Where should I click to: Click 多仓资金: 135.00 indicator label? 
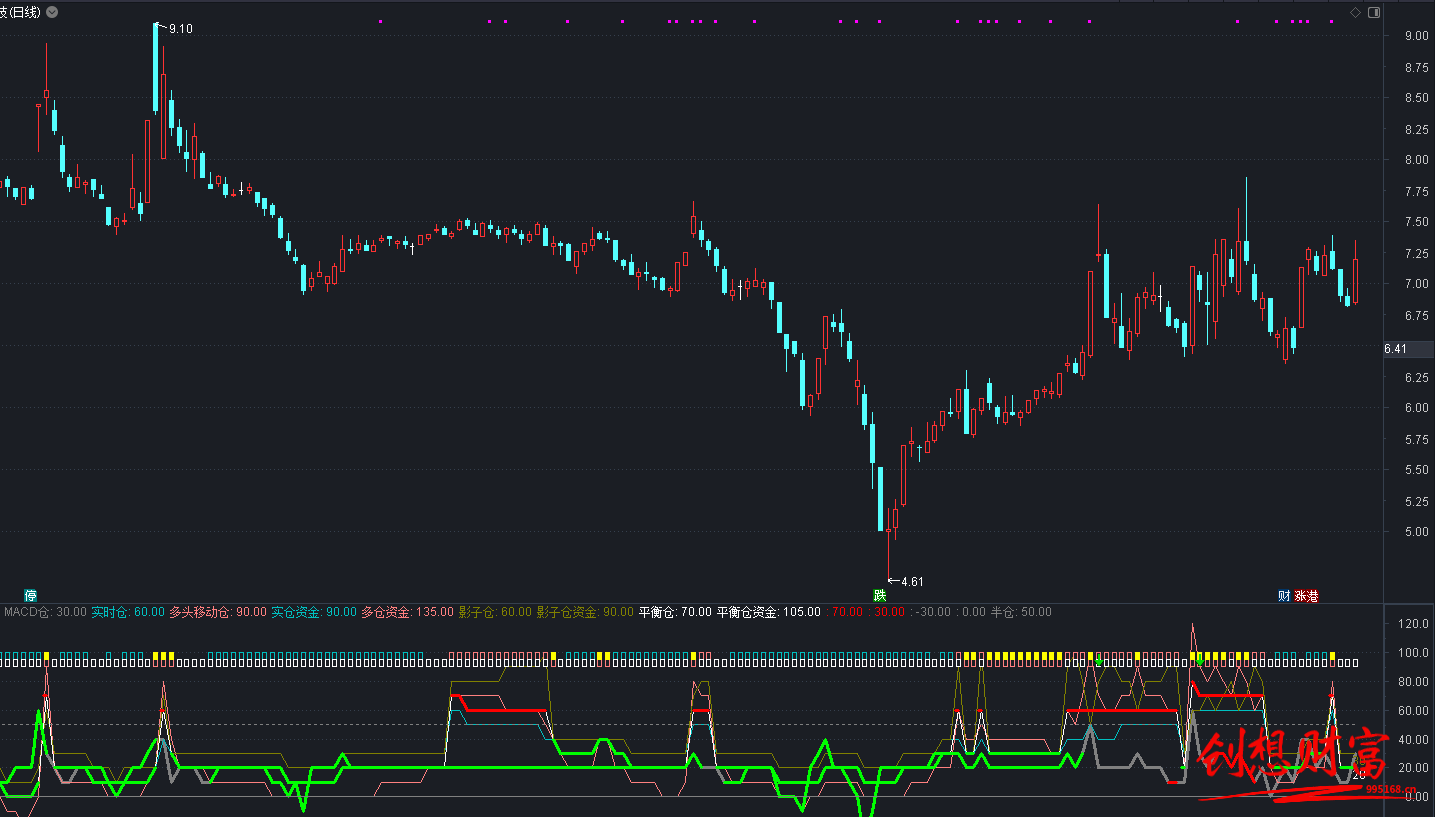point(407,611)
